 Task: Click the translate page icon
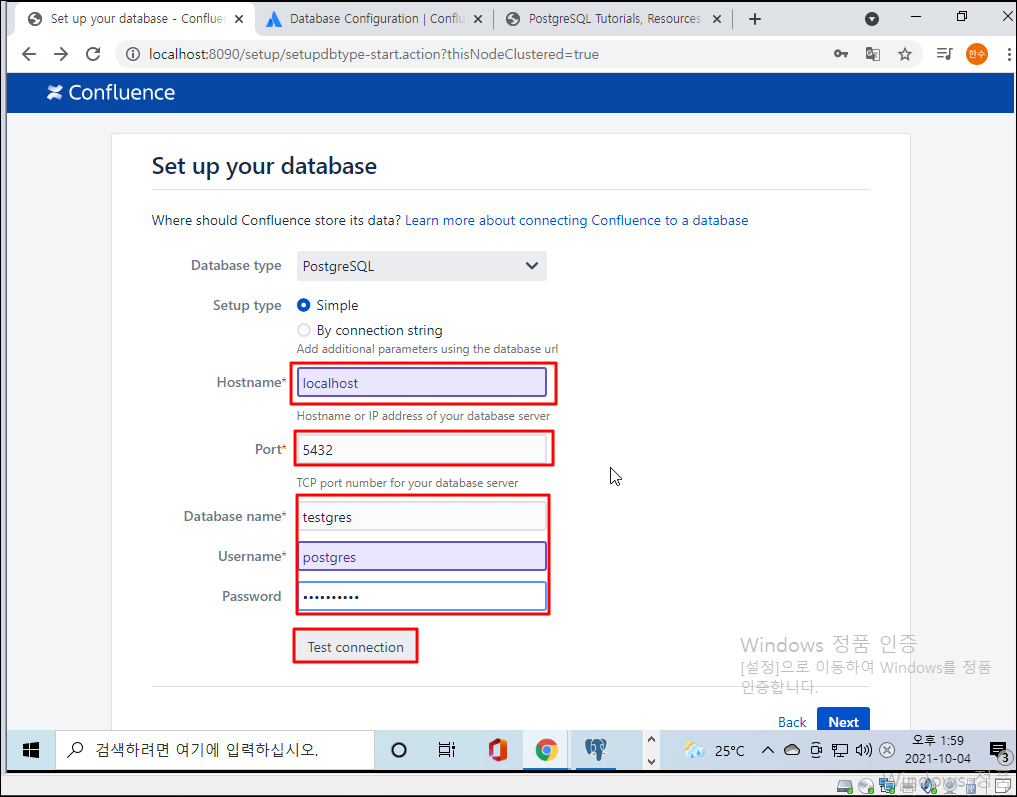coord(873,54)
